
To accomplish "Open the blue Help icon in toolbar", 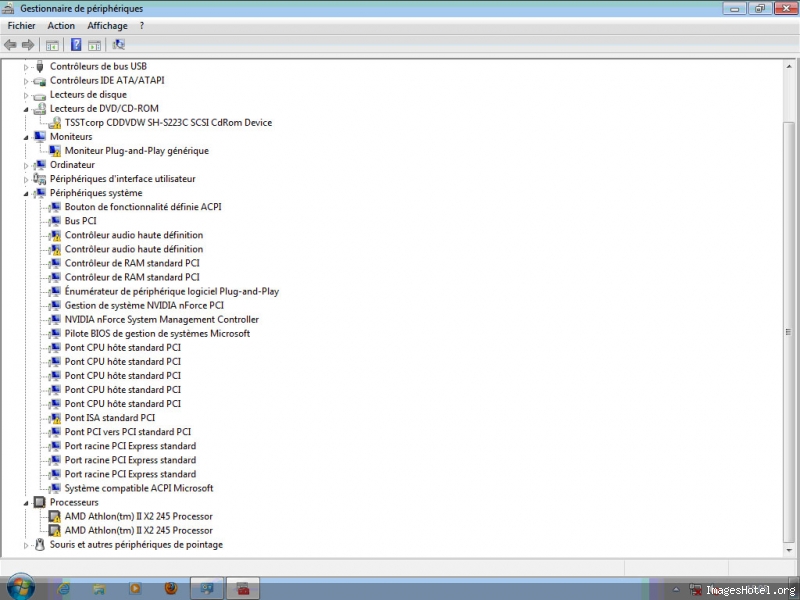I will coord(76,45).
